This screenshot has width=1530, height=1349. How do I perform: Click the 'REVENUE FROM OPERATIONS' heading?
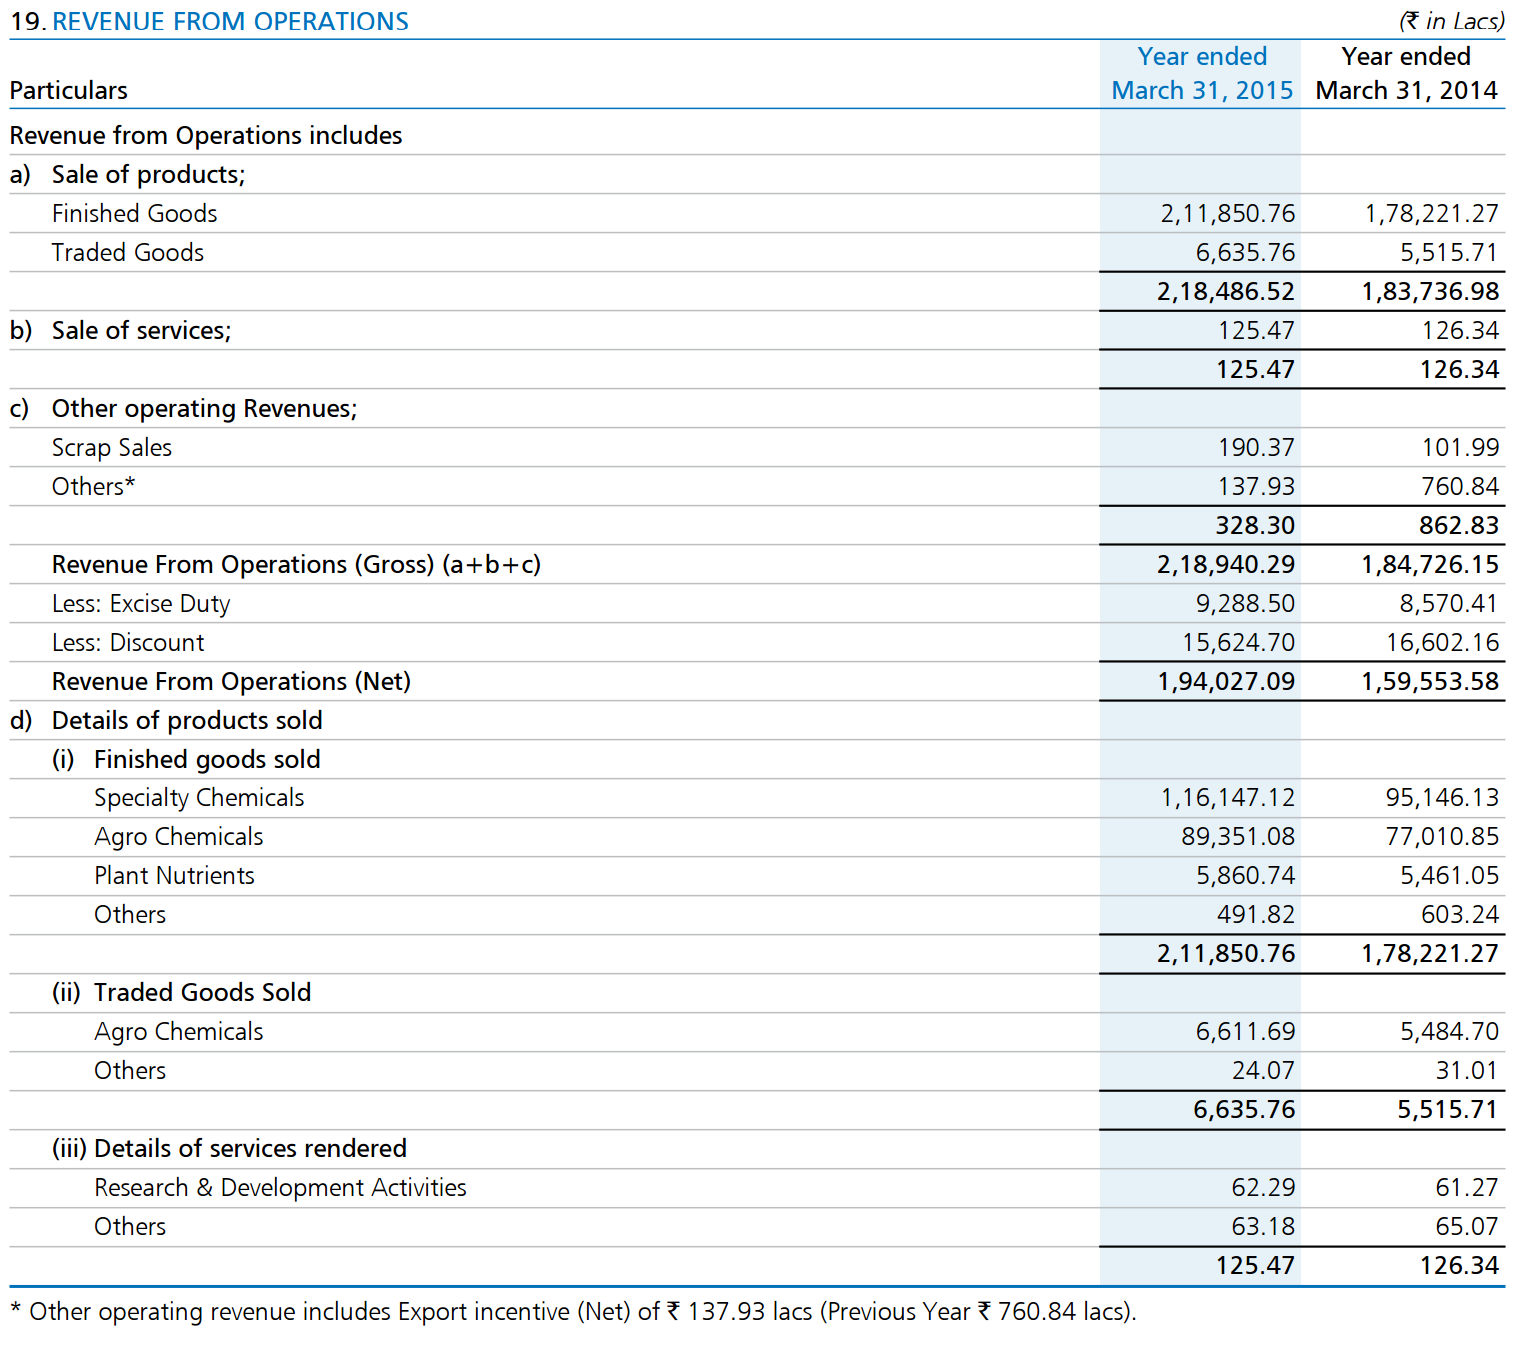tap(230, 21)
